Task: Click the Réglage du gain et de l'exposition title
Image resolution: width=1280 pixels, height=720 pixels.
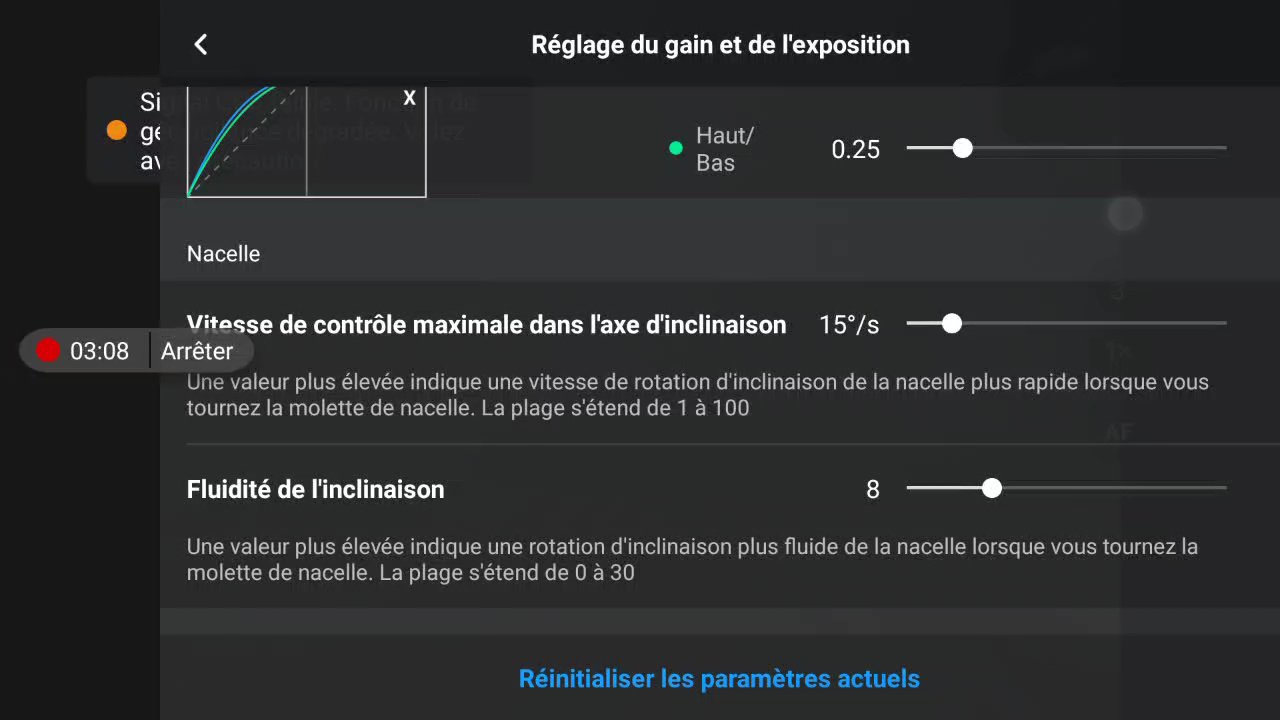Action: (720, 44)
